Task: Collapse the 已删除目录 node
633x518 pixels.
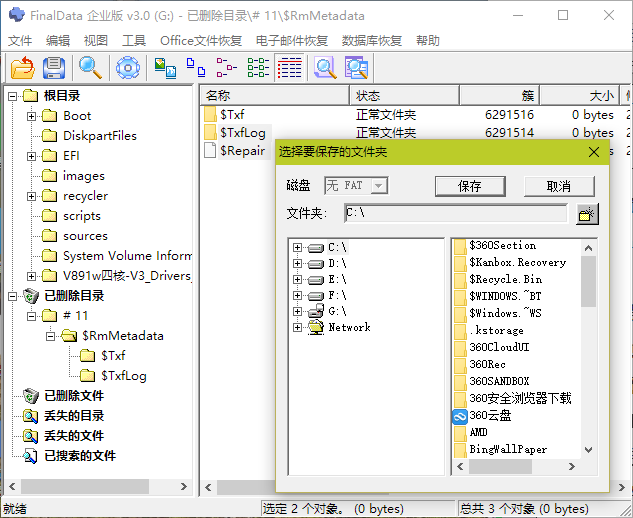Action: 13,296
